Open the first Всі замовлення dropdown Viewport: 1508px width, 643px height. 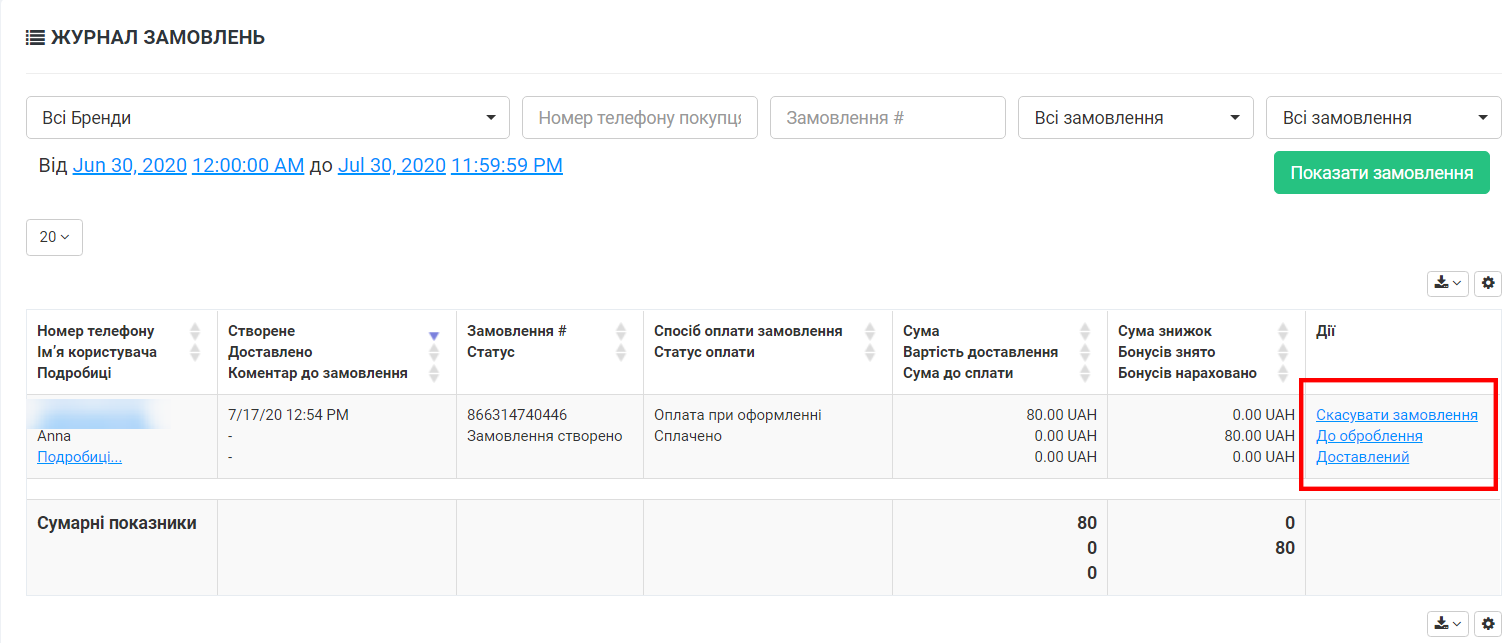(1135, 118)
